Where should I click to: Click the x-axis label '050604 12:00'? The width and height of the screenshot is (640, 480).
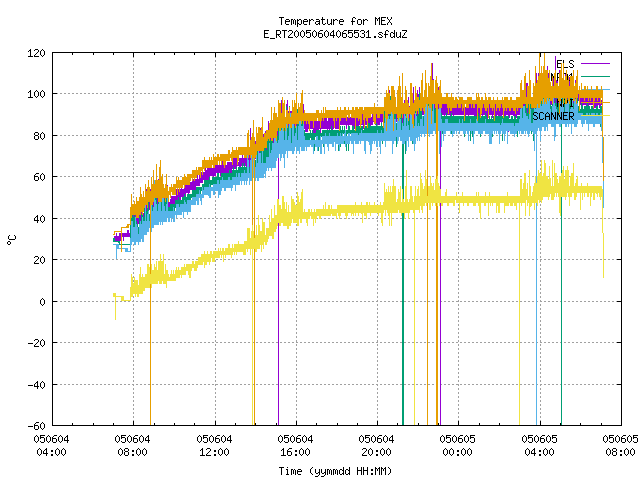[x=214, y=446]
